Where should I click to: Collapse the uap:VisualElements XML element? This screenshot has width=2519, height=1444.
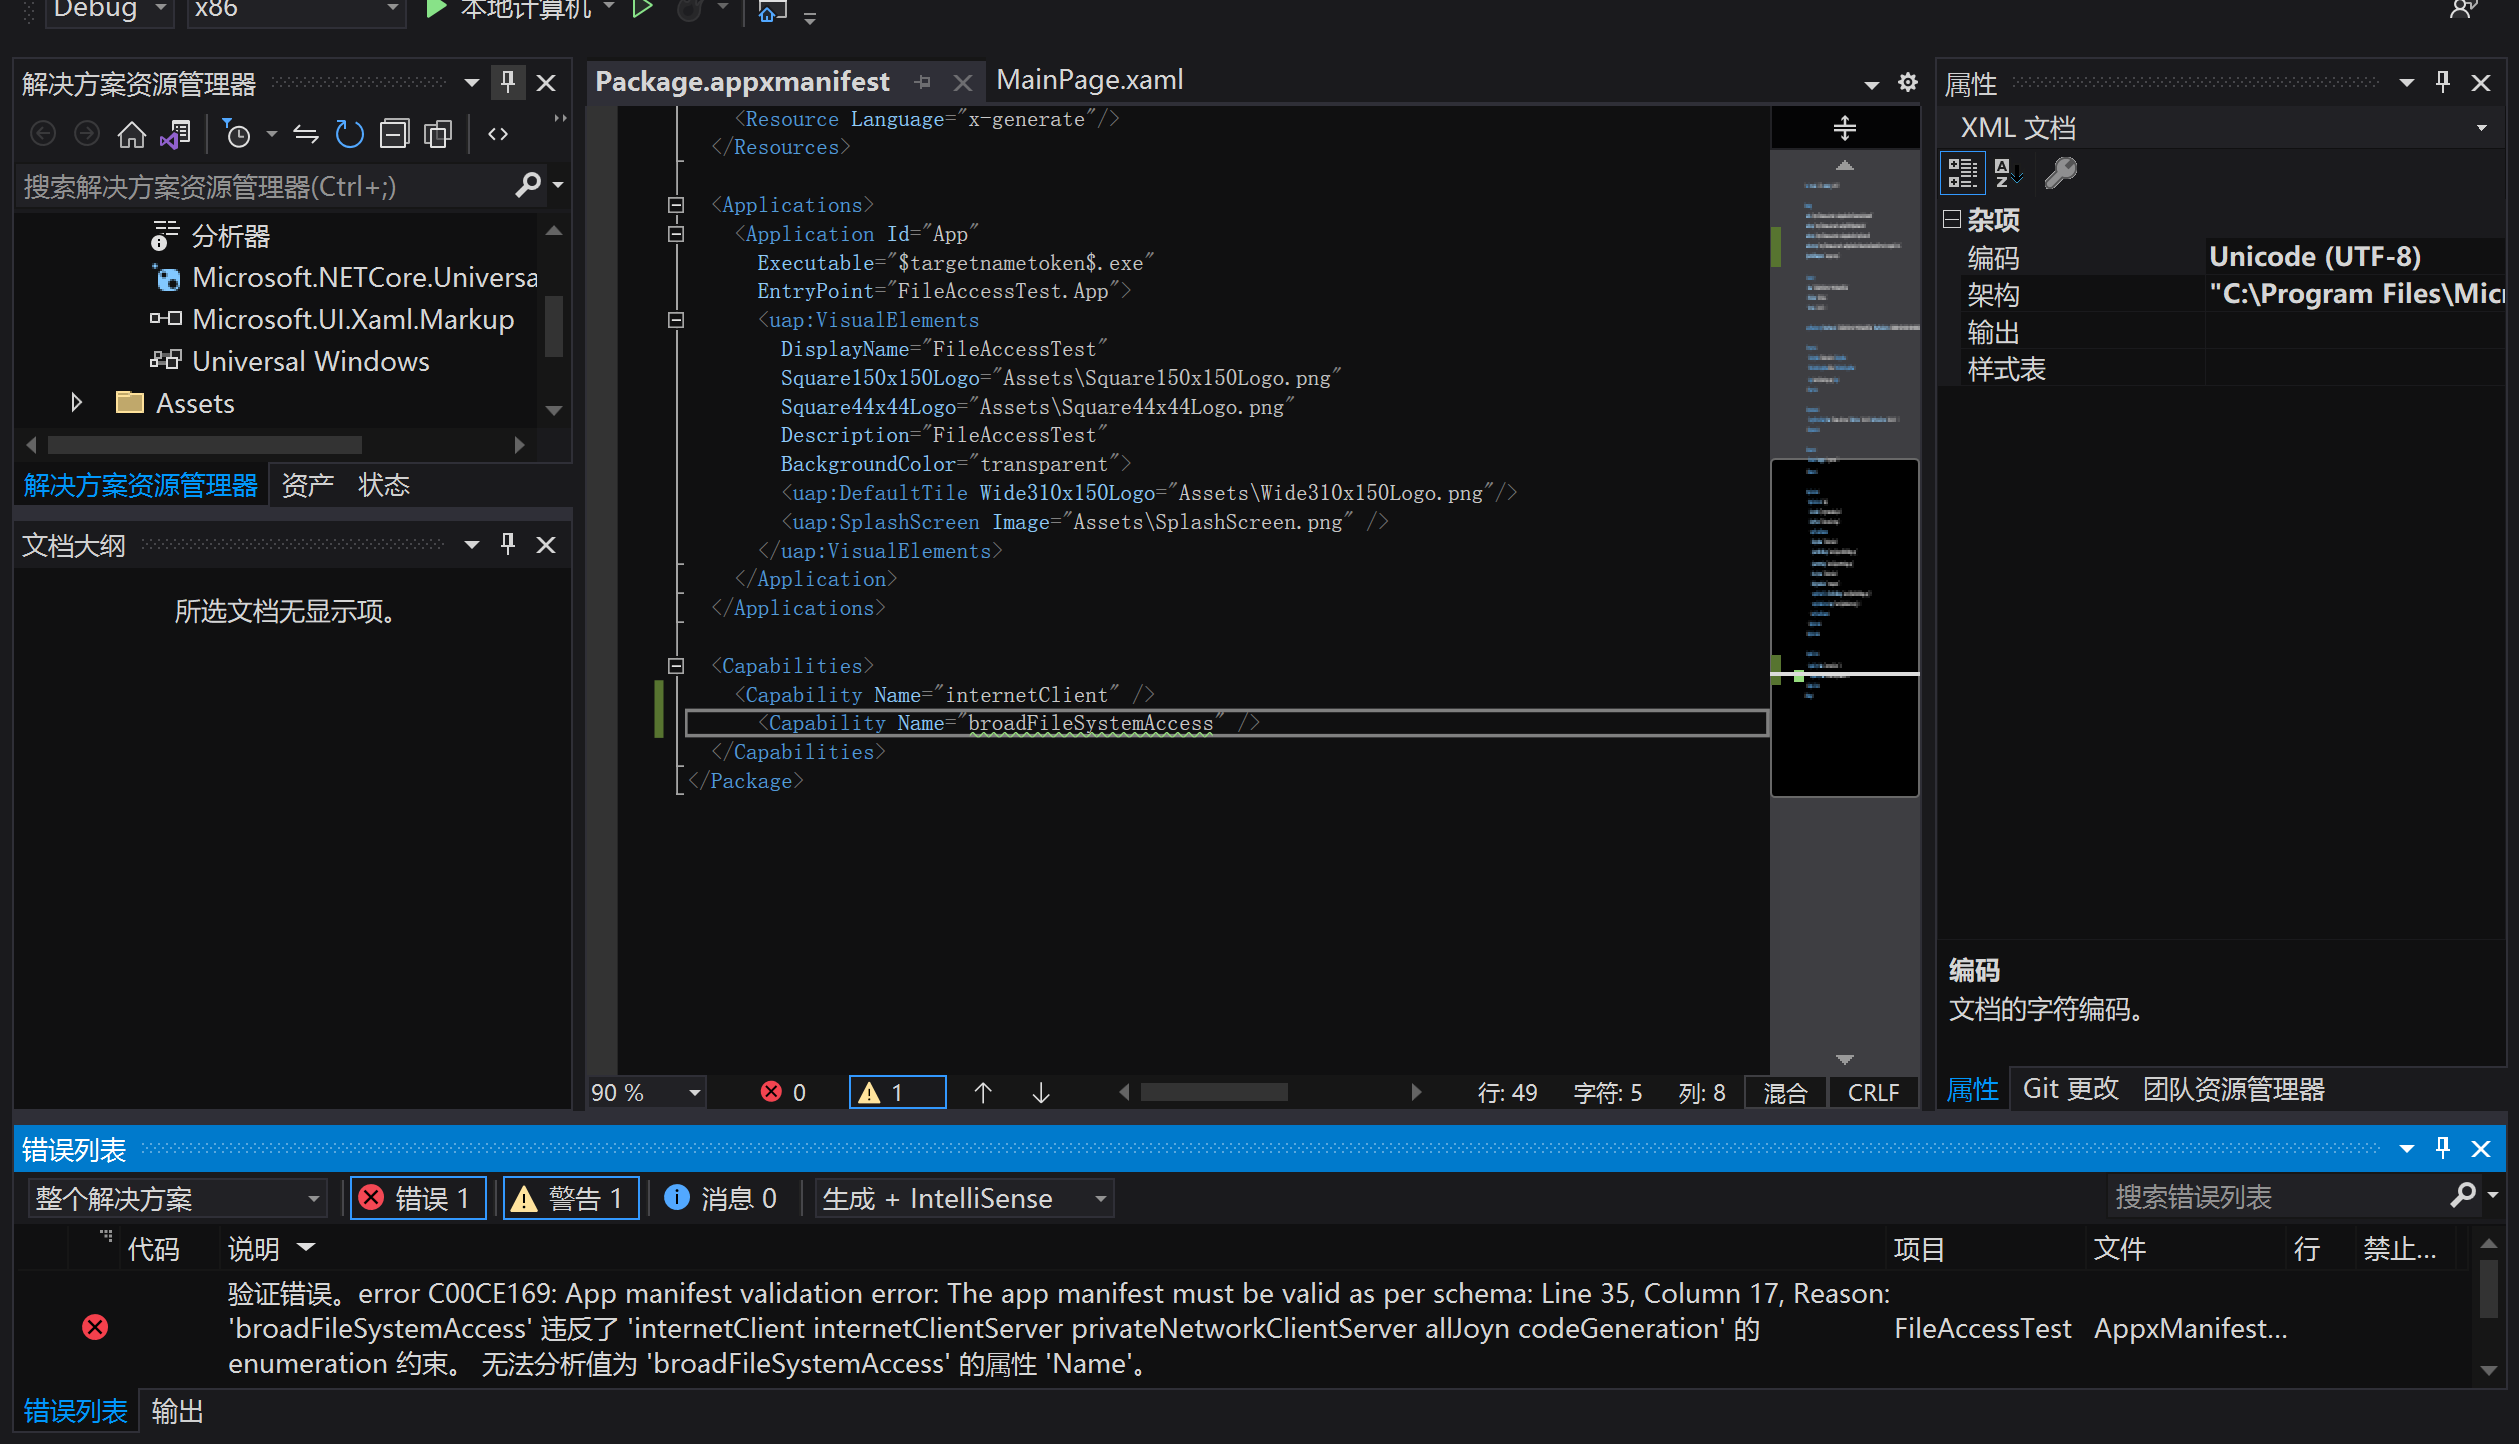[x=676, y=320]
